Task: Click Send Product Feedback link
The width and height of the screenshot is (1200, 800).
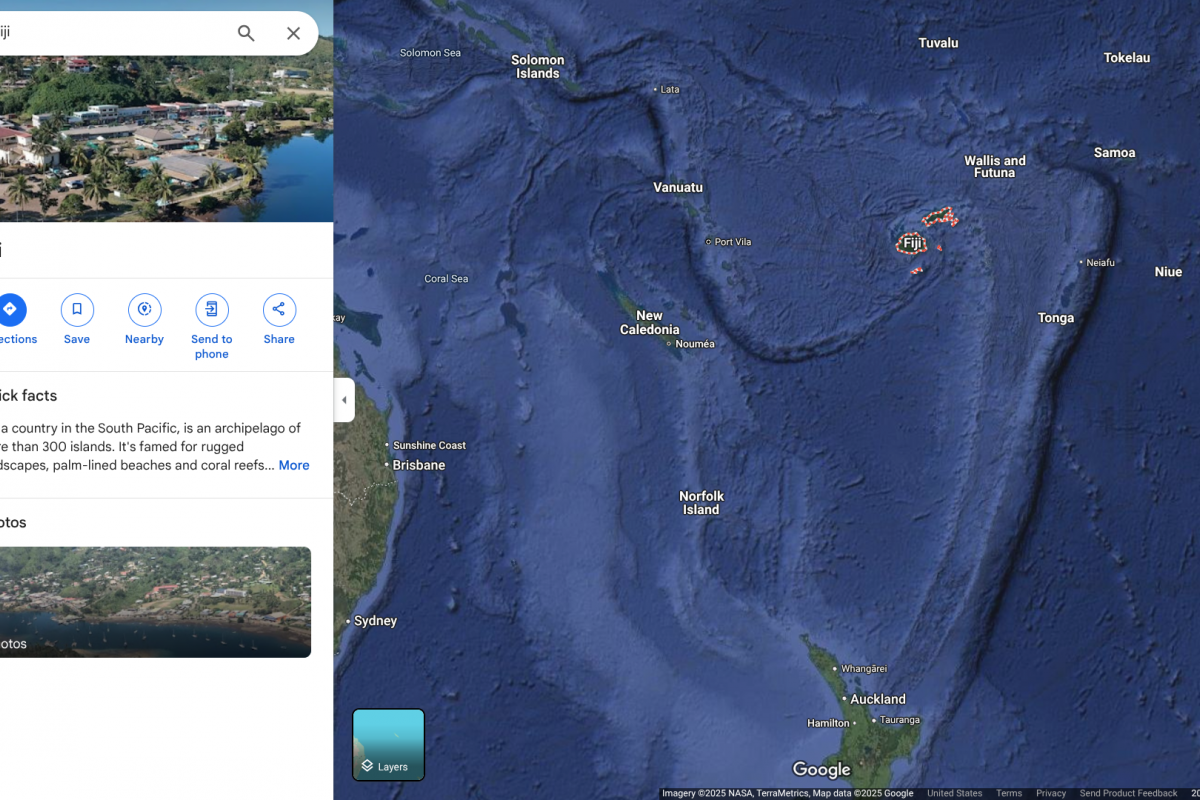Action: (x=1128, y=793)
